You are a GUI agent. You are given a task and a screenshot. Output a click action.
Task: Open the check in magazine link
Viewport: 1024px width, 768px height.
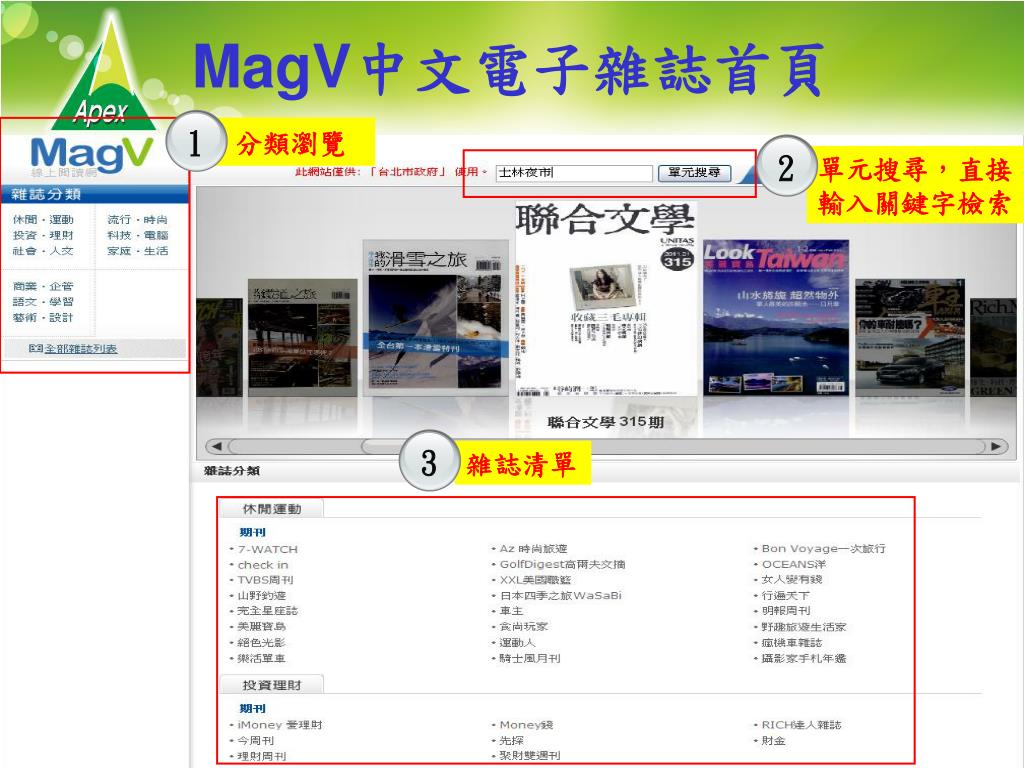[263, 565]
